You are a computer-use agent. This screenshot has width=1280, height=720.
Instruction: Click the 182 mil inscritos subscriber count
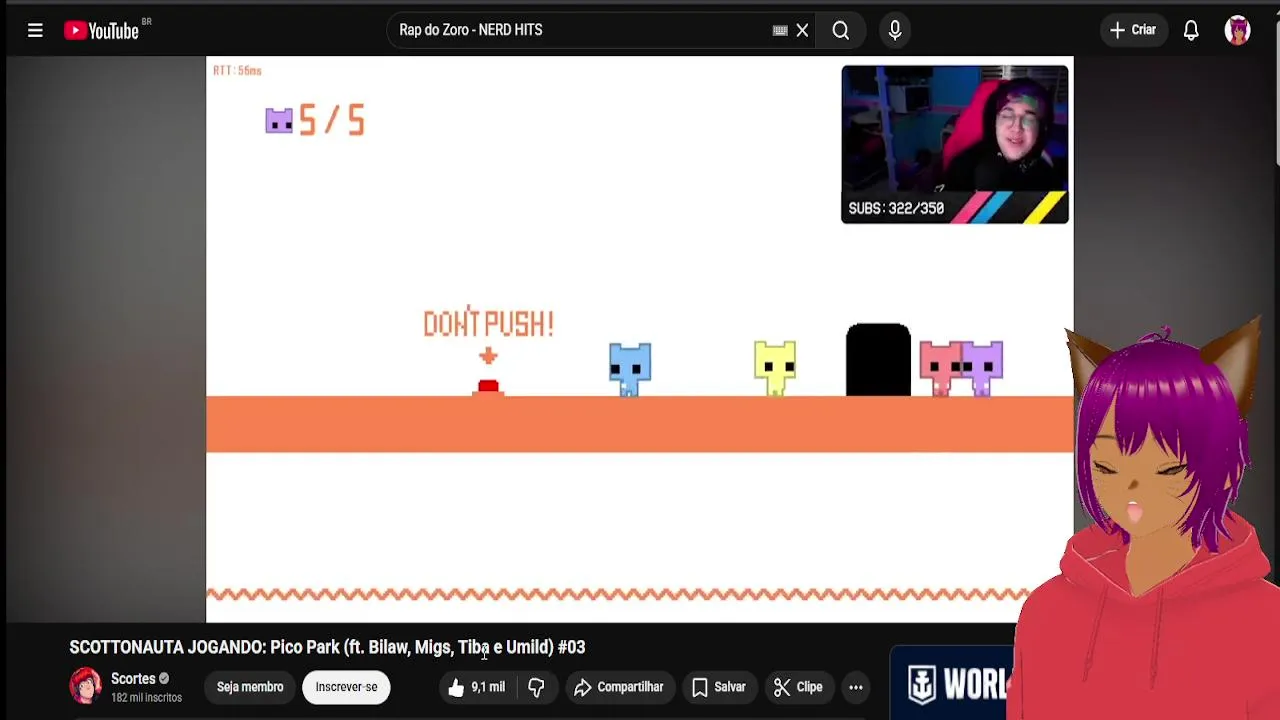point(146,698)
